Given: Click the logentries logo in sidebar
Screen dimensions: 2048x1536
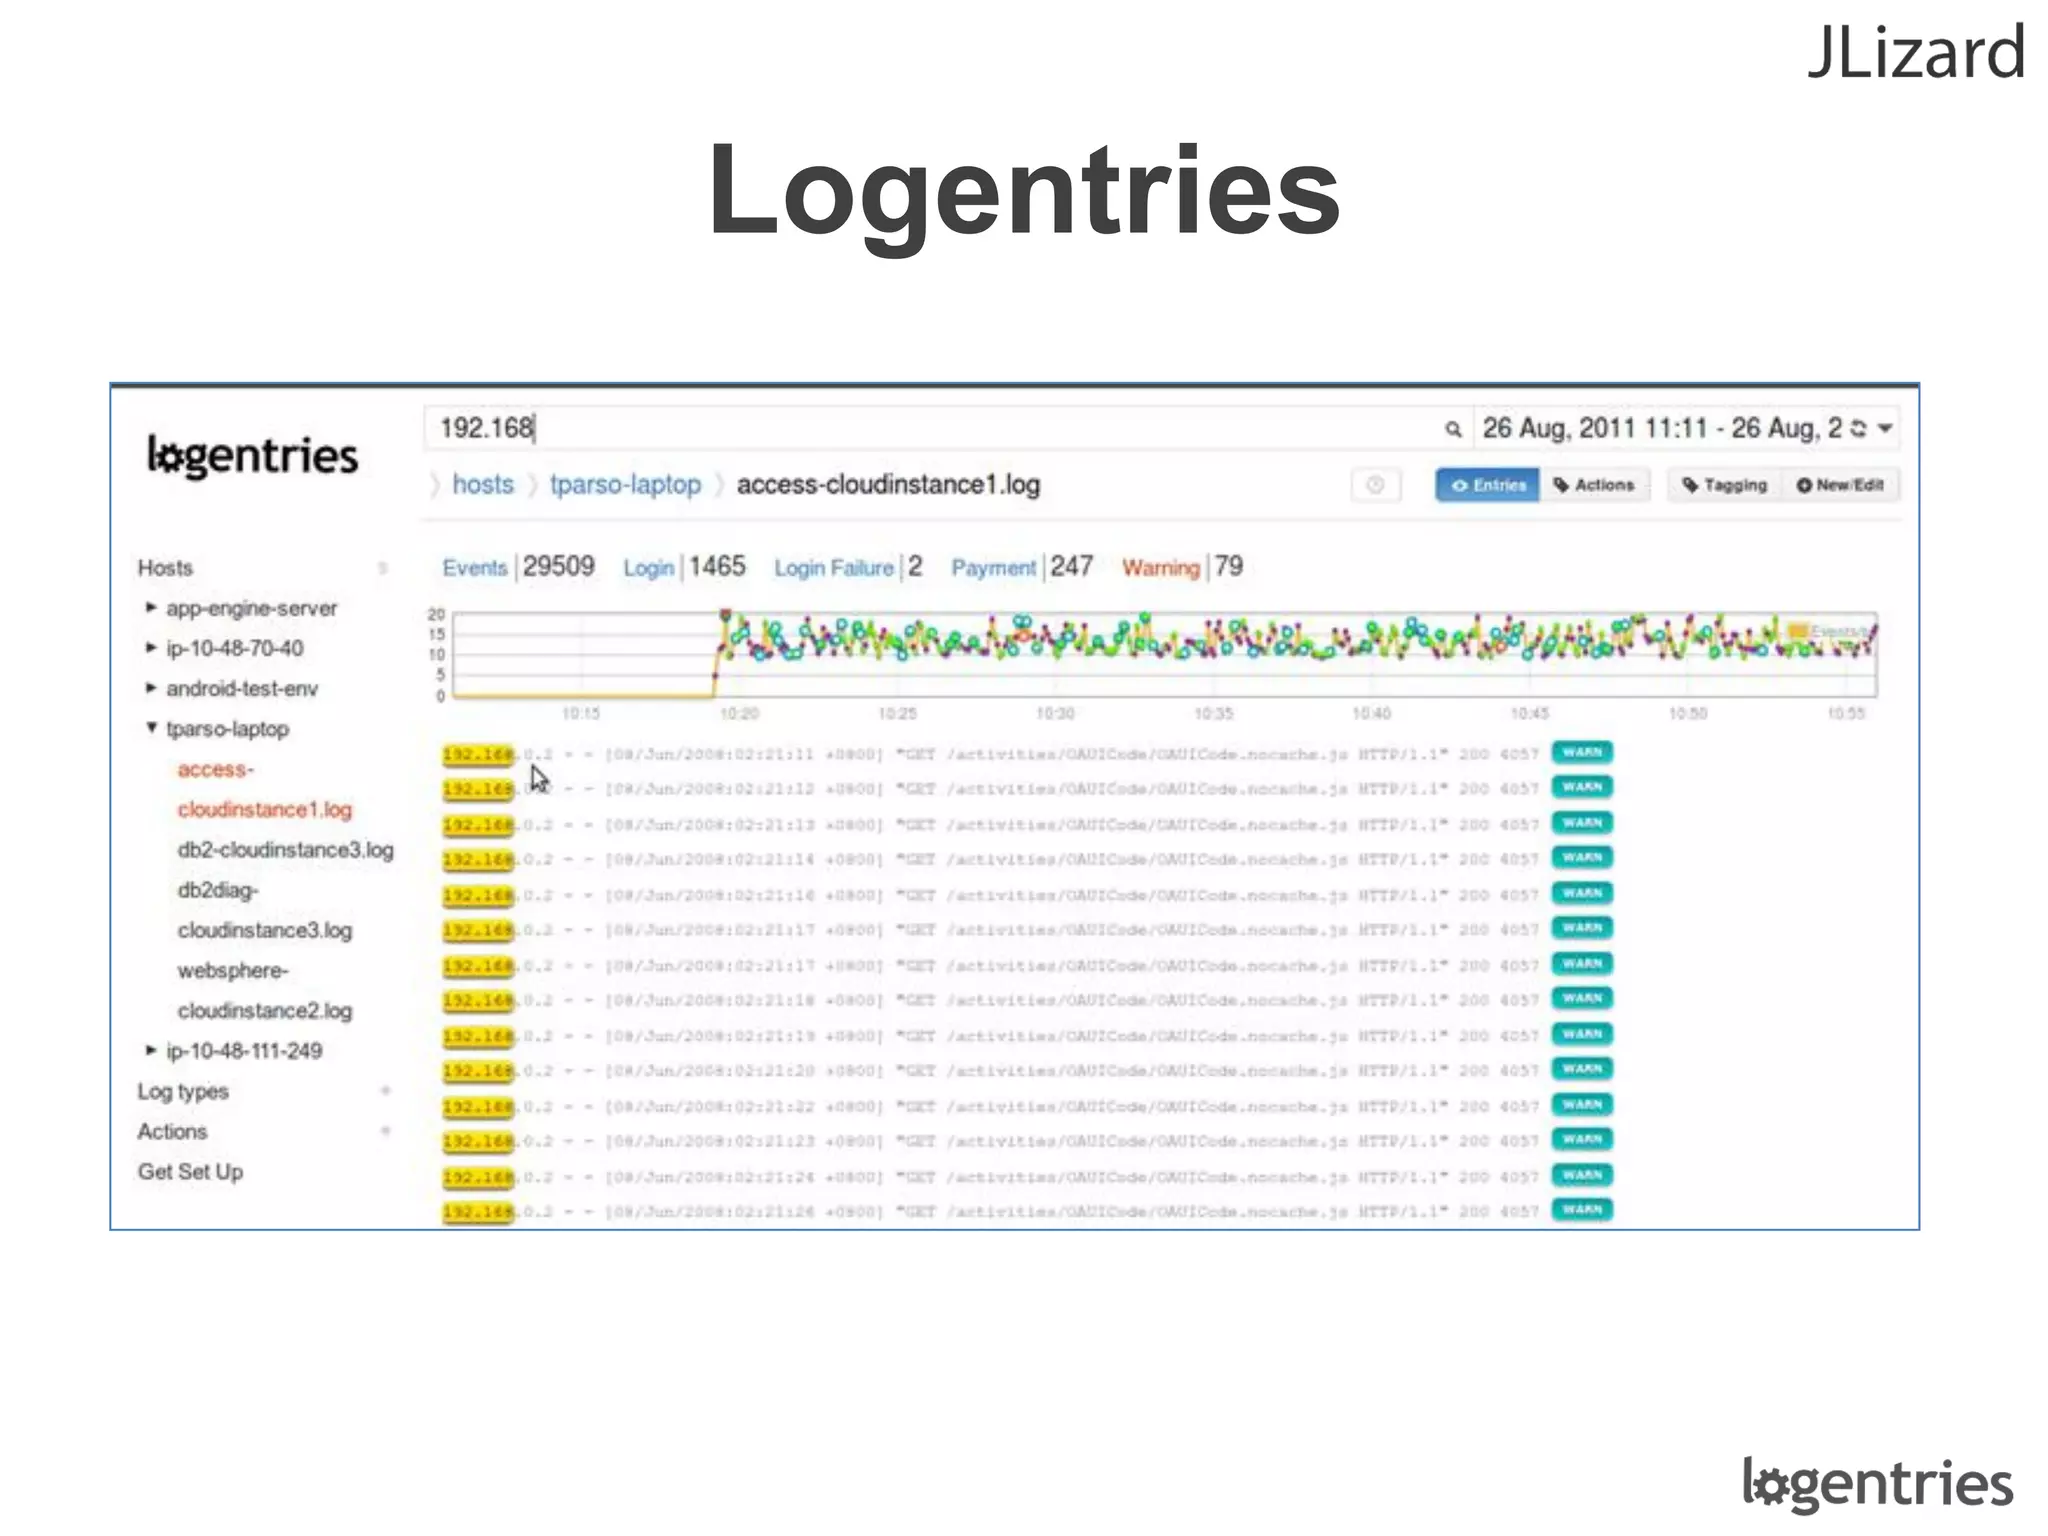Looking at the screenshot, I should 252,456.
